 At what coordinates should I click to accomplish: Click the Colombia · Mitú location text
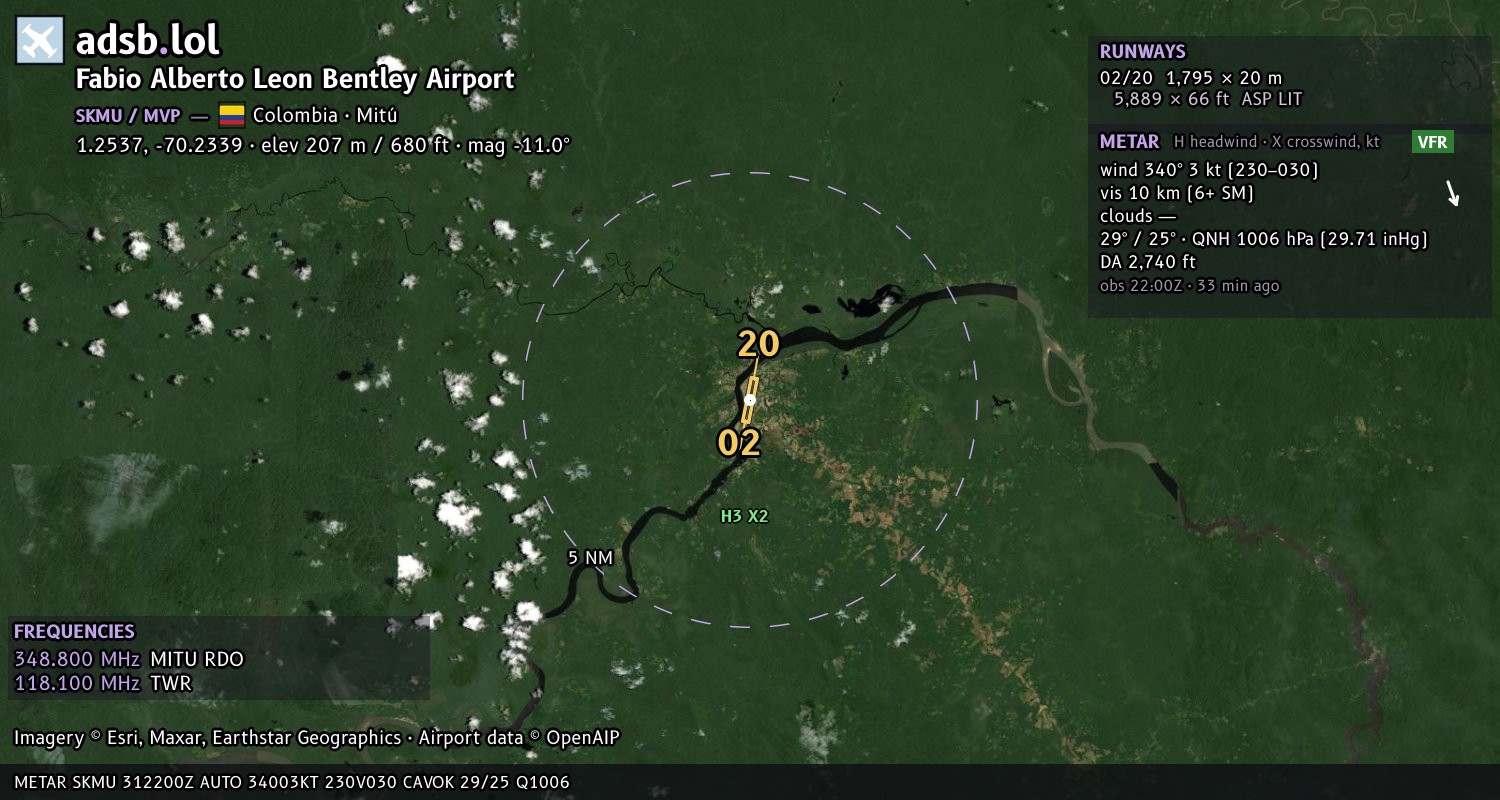[x=325, y=115]
